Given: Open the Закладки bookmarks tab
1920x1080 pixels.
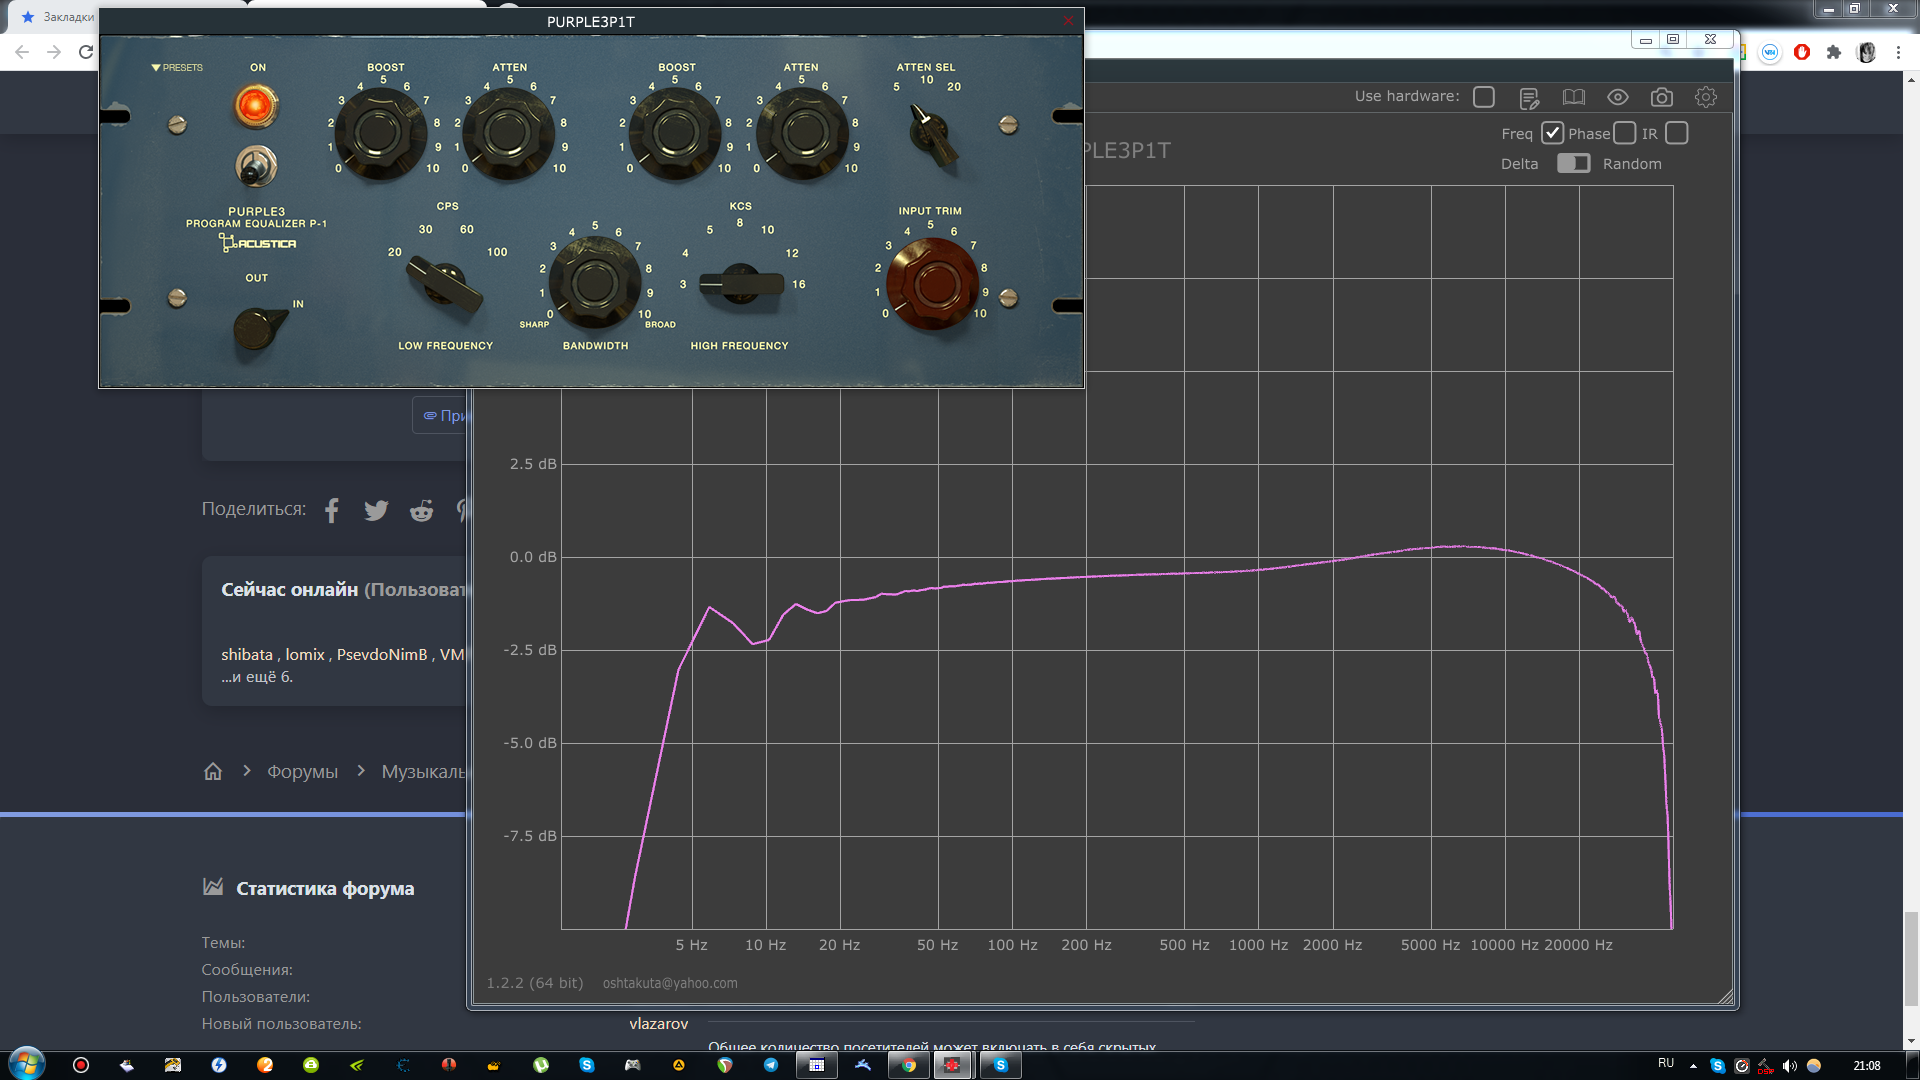Looking at the screenshot, I should pos(58,17).
